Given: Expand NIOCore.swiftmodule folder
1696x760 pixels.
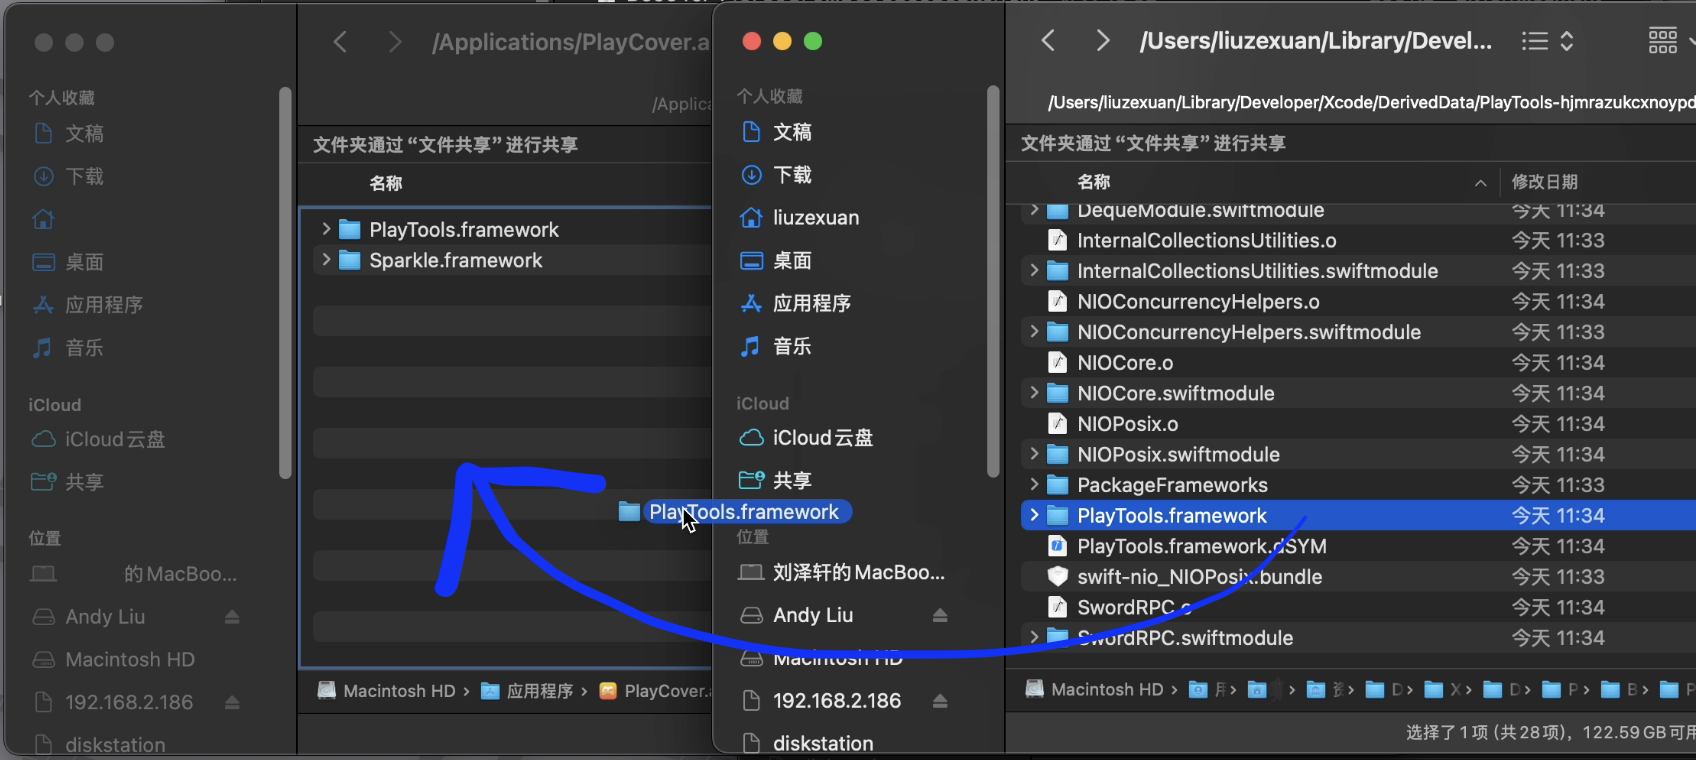Looking at the screenshot, I should (1033, 393).
